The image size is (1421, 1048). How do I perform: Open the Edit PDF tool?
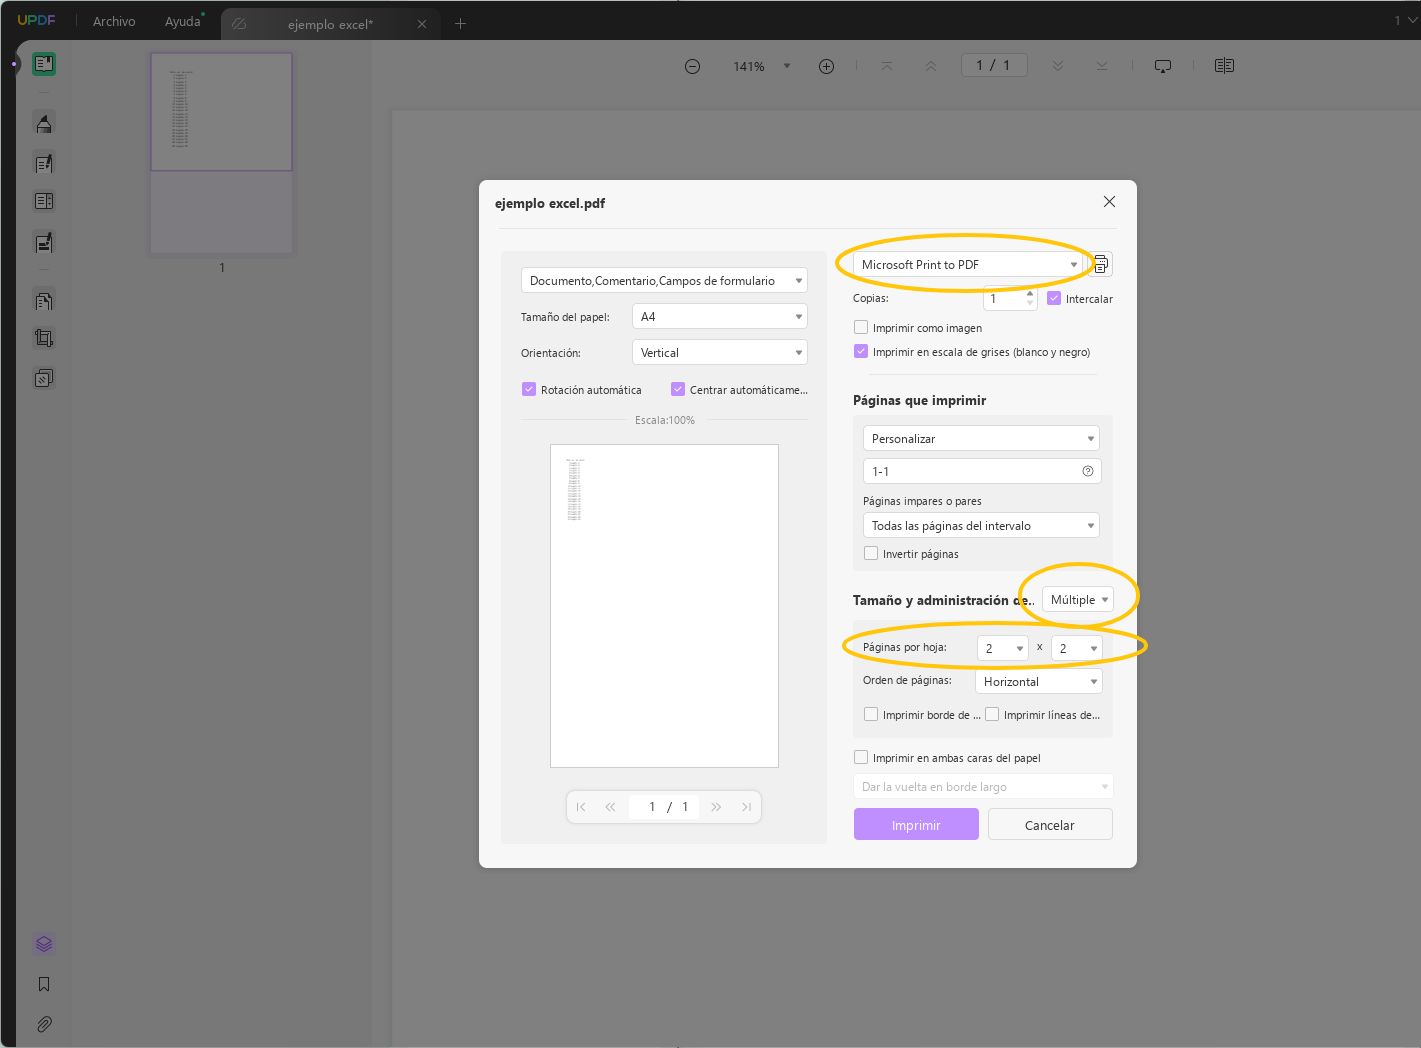(x=44, y=163)
